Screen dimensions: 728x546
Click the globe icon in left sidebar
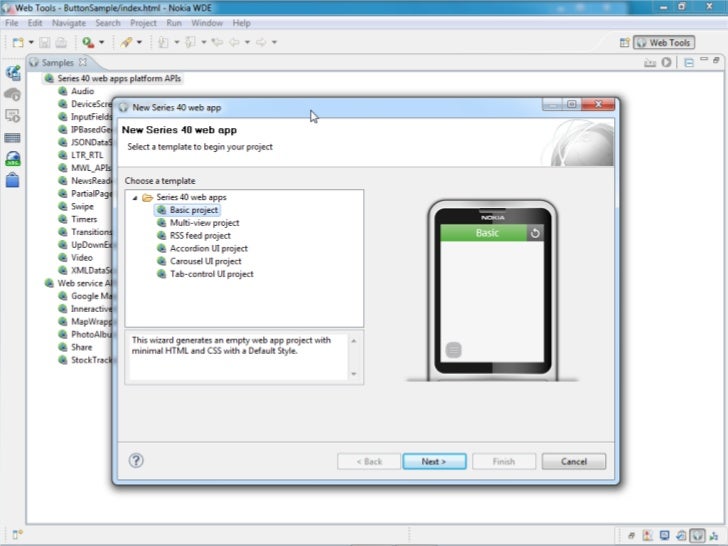[x=13, y=73]
